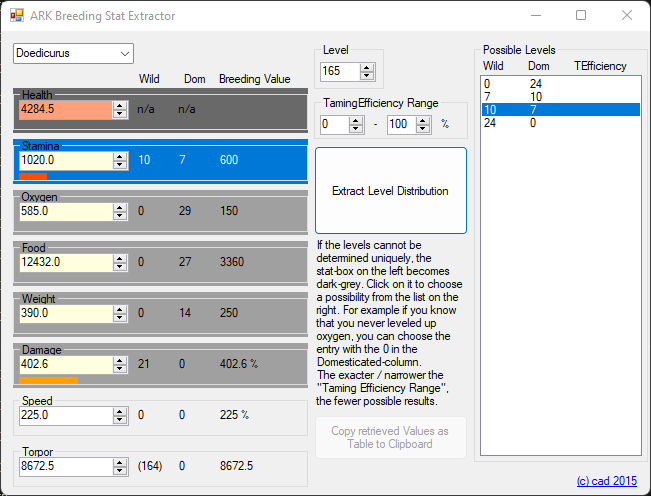
Task: Lower maximum taming efficiency with down arrow
Action: pyautogui.click(x=423, y=129)
